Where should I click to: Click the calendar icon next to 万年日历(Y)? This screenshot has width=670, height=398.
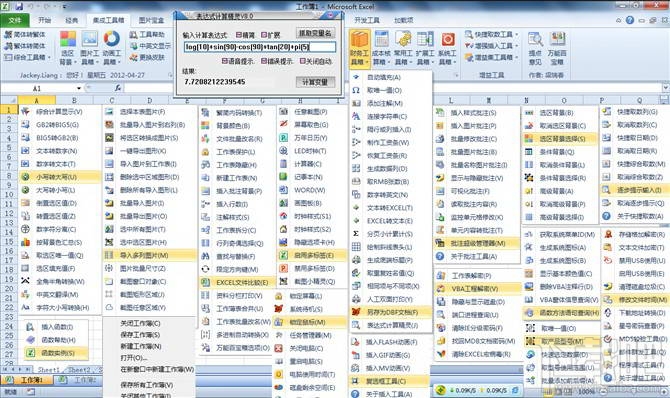coord(283,138)
